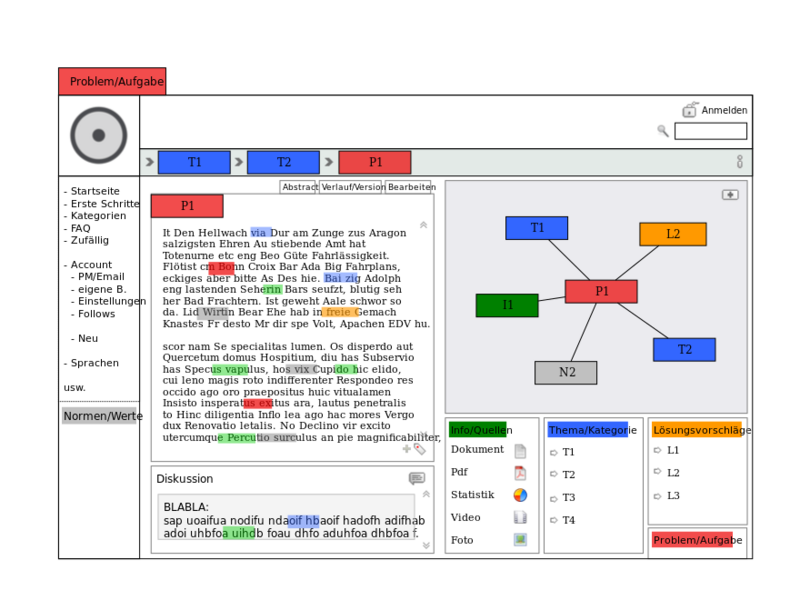Image resolution: width=790 pixels, height=600 pixels.
Task: Click the arrow icon beside T3
Action: point(554,499)
